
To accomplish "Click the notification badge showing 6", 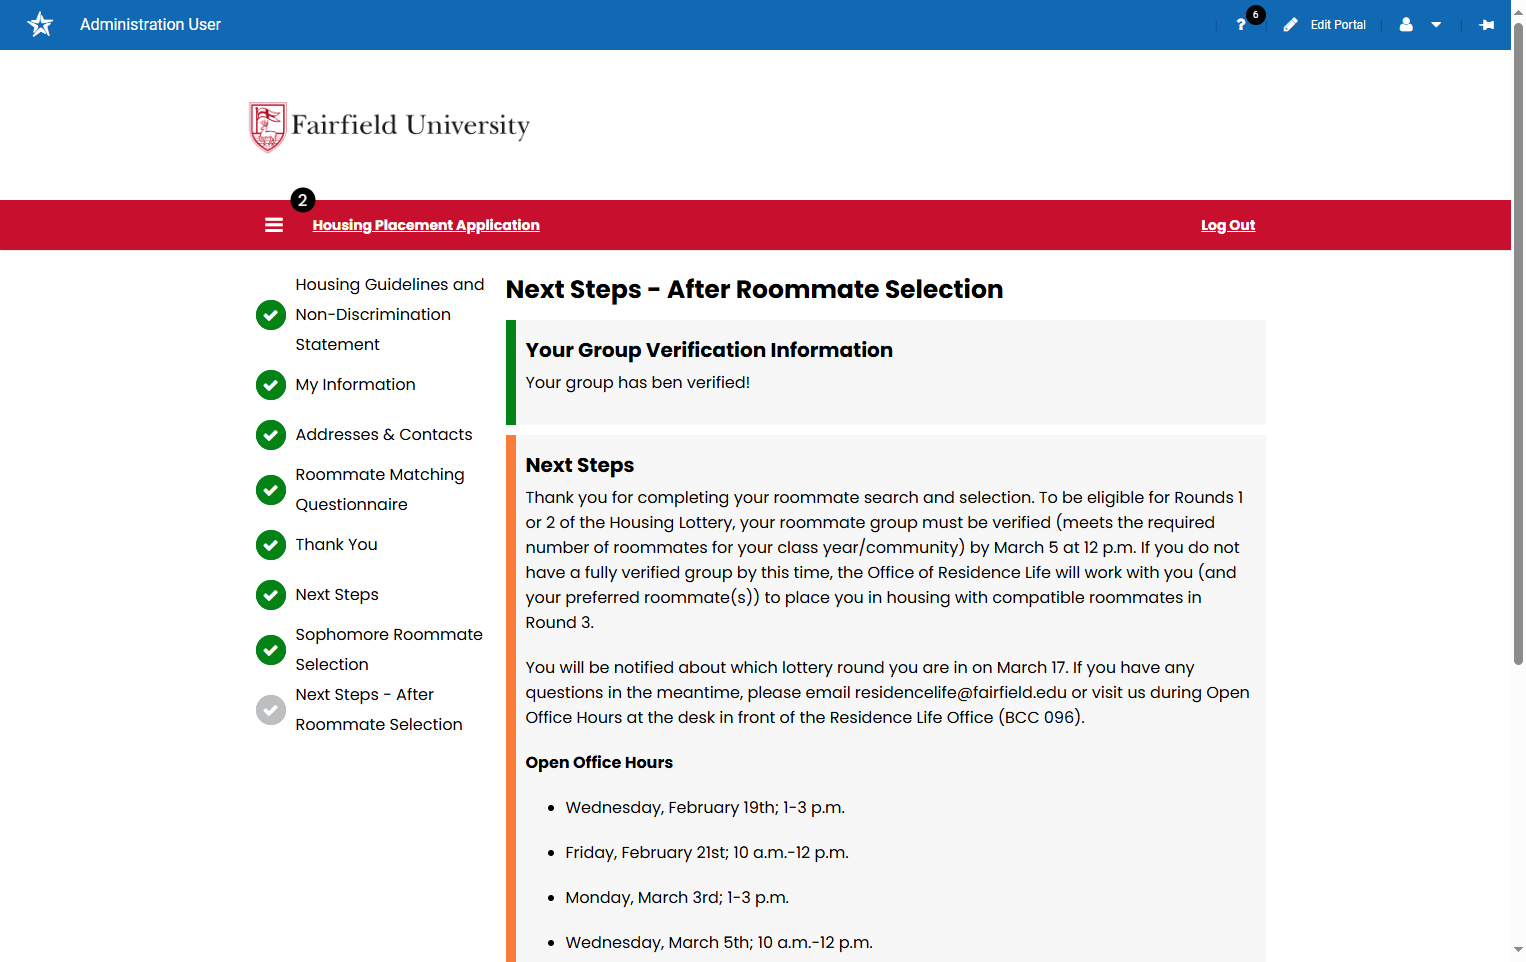I will [x=1256, y=15].
